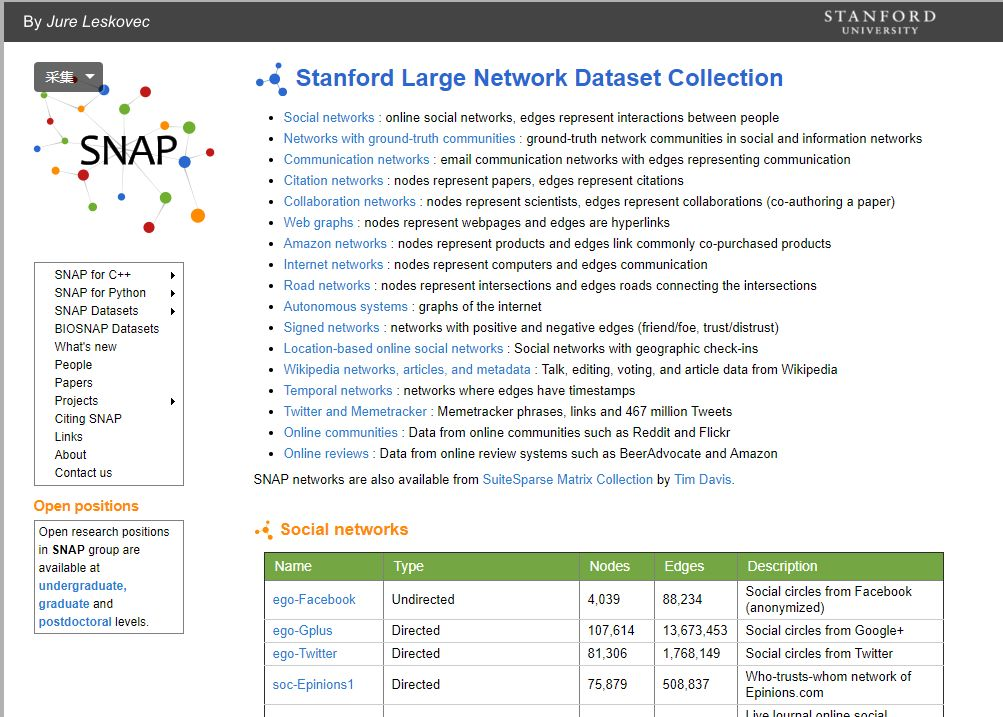Click the Stanford University logo
The height and width of the screenshot is (717, 1003).
pos(880,22)
